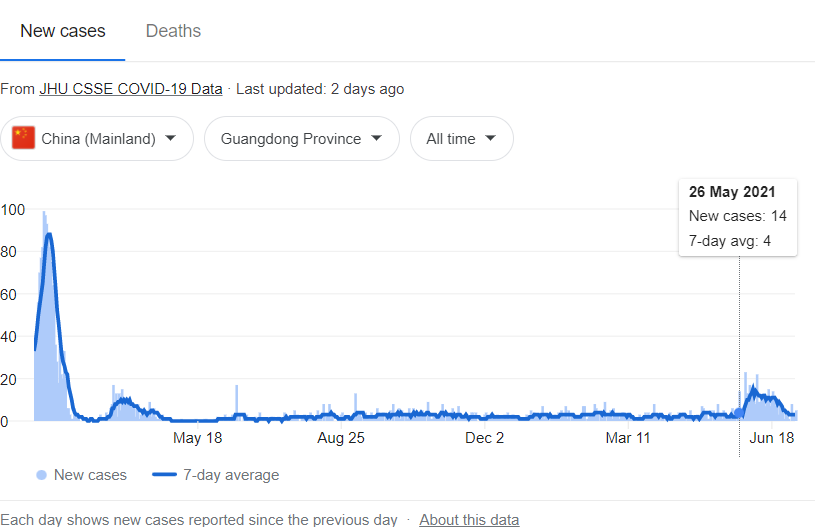Viewport: 815px width, 527px height.
Task: Click the highlighted 26 May 2021 data point
Action: pyautogui.click(x=739, y=412)
